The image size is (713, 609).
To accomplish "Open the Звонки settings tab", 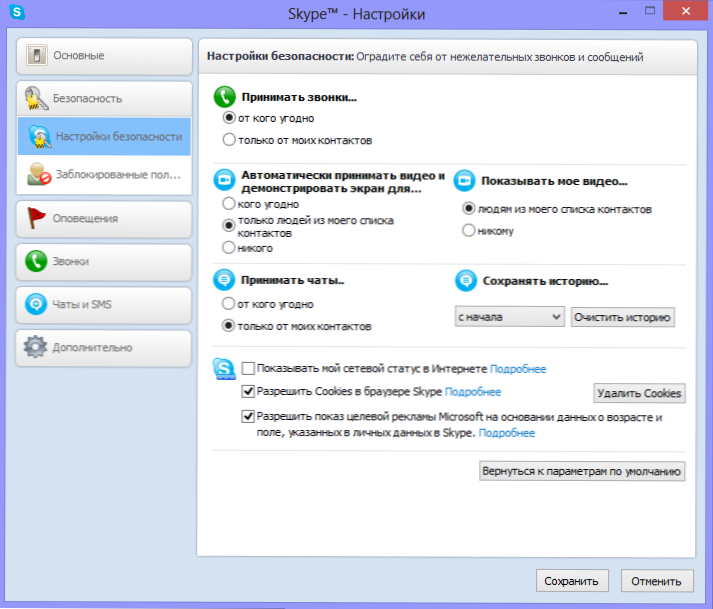I will click(x=104, y=262).
